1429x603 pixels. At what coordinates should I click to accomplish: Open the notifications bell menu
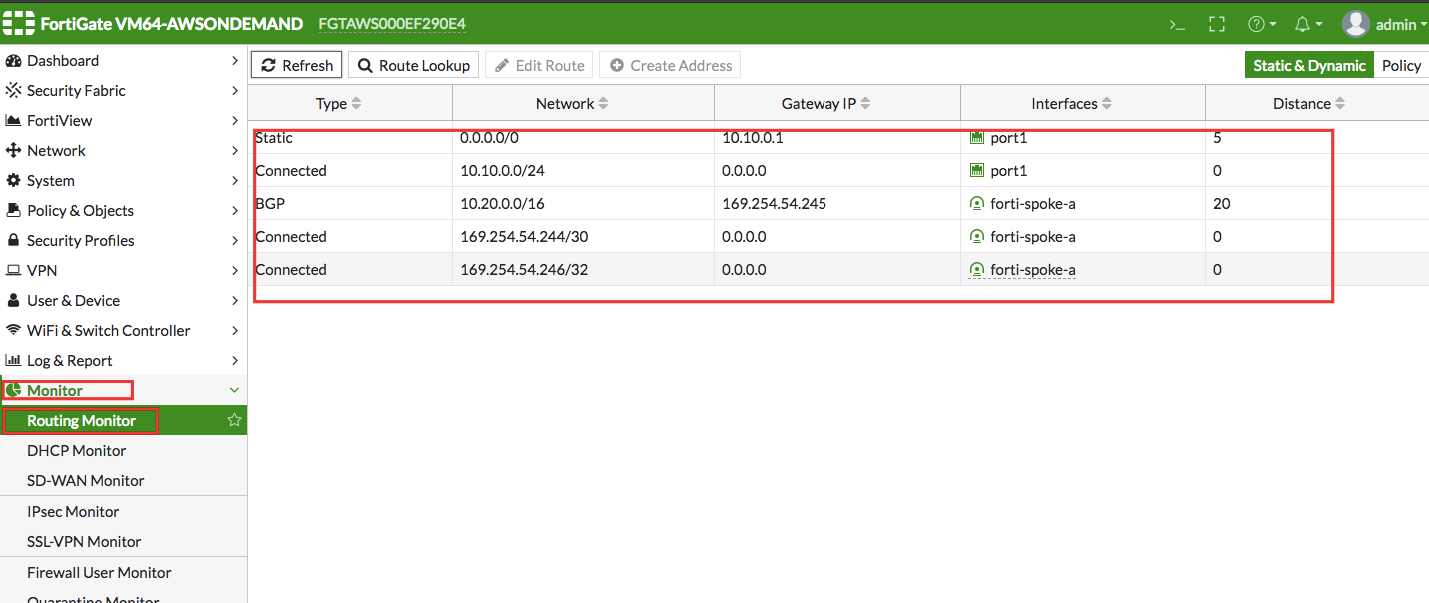tap(1308, 24)
